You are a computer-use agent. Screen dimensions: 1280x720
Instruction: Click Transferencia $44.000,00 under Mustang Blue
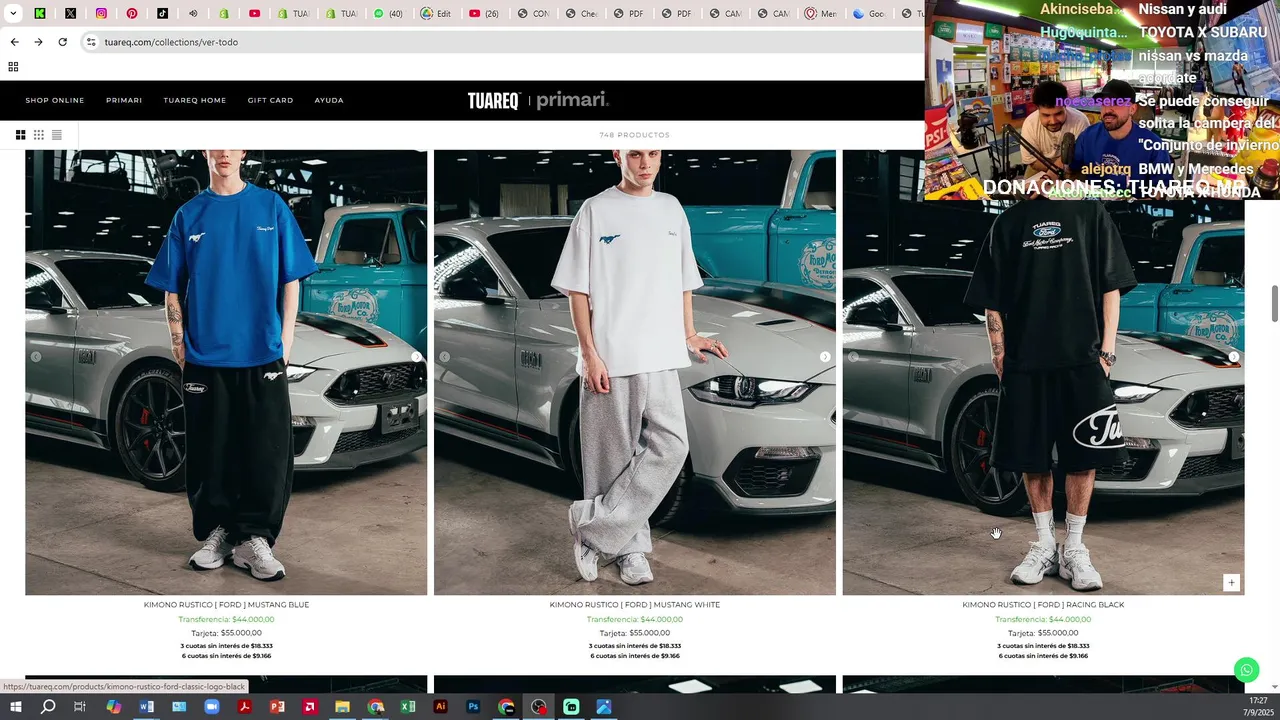[x=226, y=619]
